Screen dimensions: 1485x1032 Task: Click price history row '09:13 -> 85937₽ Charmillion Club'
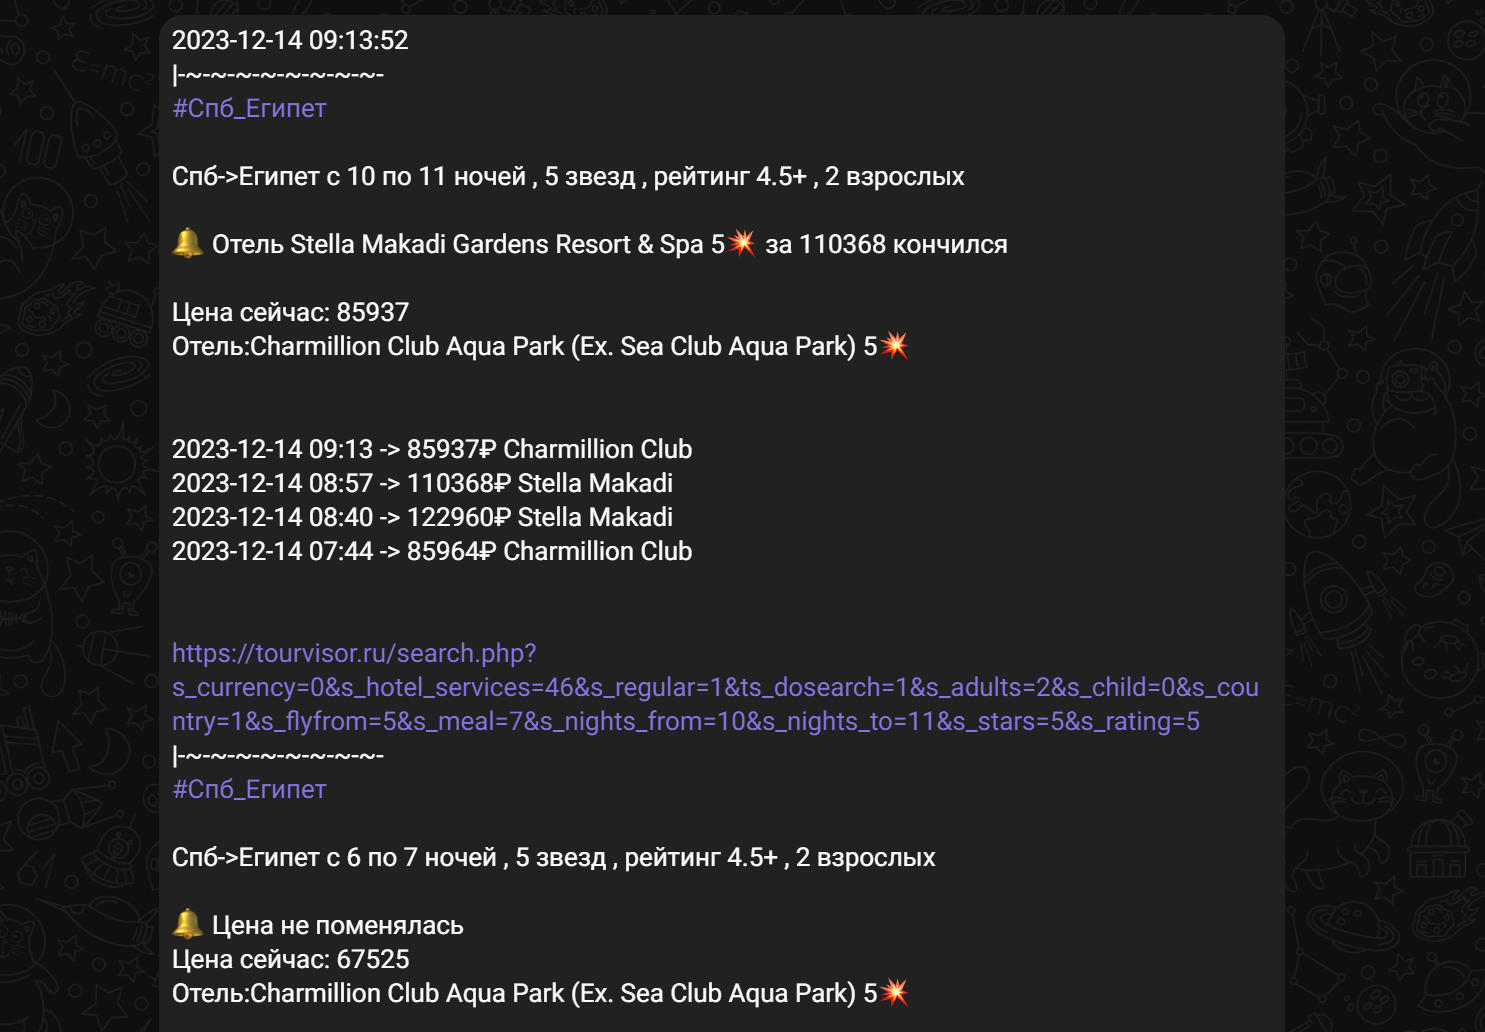(432, 449)
